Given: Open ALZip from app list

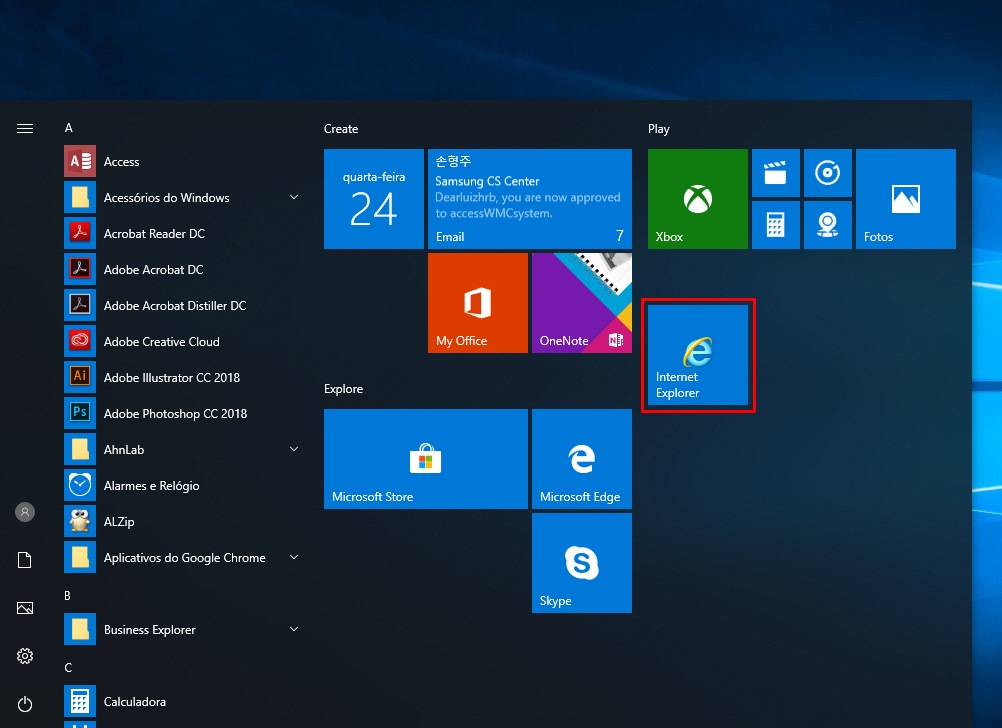Looking at the screenshot, I should point(182,522).
